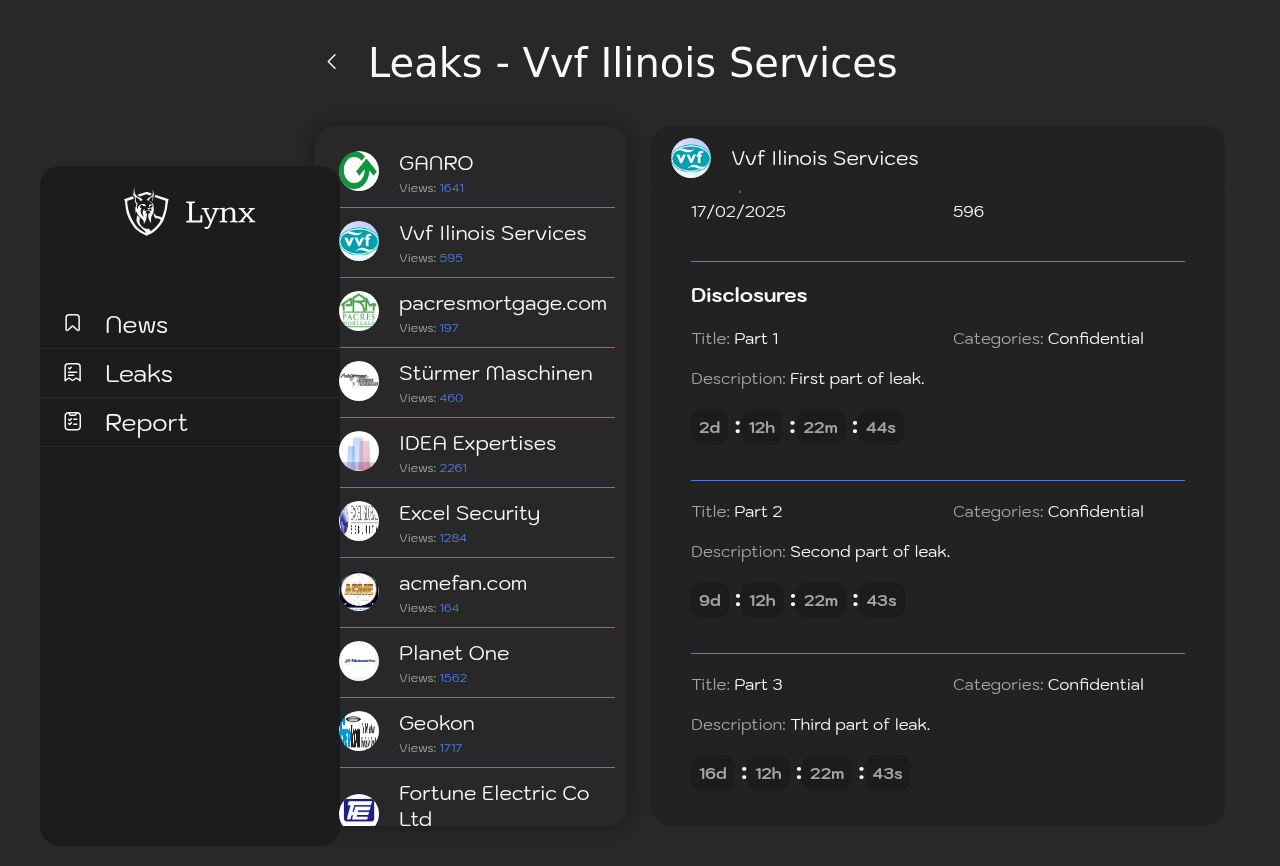The height and width of the screenshot is (866, 1280).
Task: Click the back arrow beside the Leaks title
Action: pyautogui.click(x=332, y=62)
